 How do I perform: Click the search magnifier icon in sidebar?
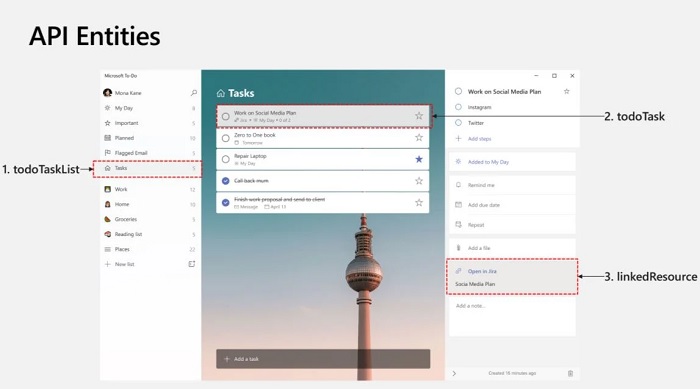pos(194,93)
